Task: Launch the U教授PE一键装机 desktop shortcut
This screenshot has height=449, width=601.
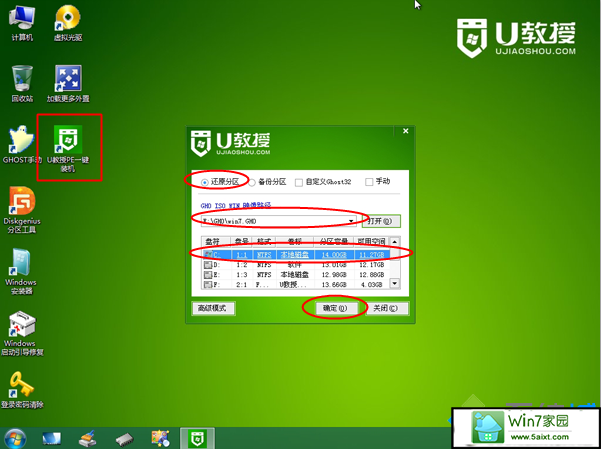Action: [x=68, y=149]
